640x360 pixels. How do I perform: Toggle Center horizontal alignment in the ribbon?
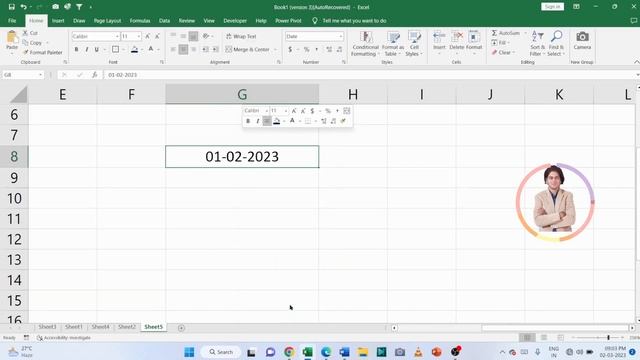tap(183, 49)
